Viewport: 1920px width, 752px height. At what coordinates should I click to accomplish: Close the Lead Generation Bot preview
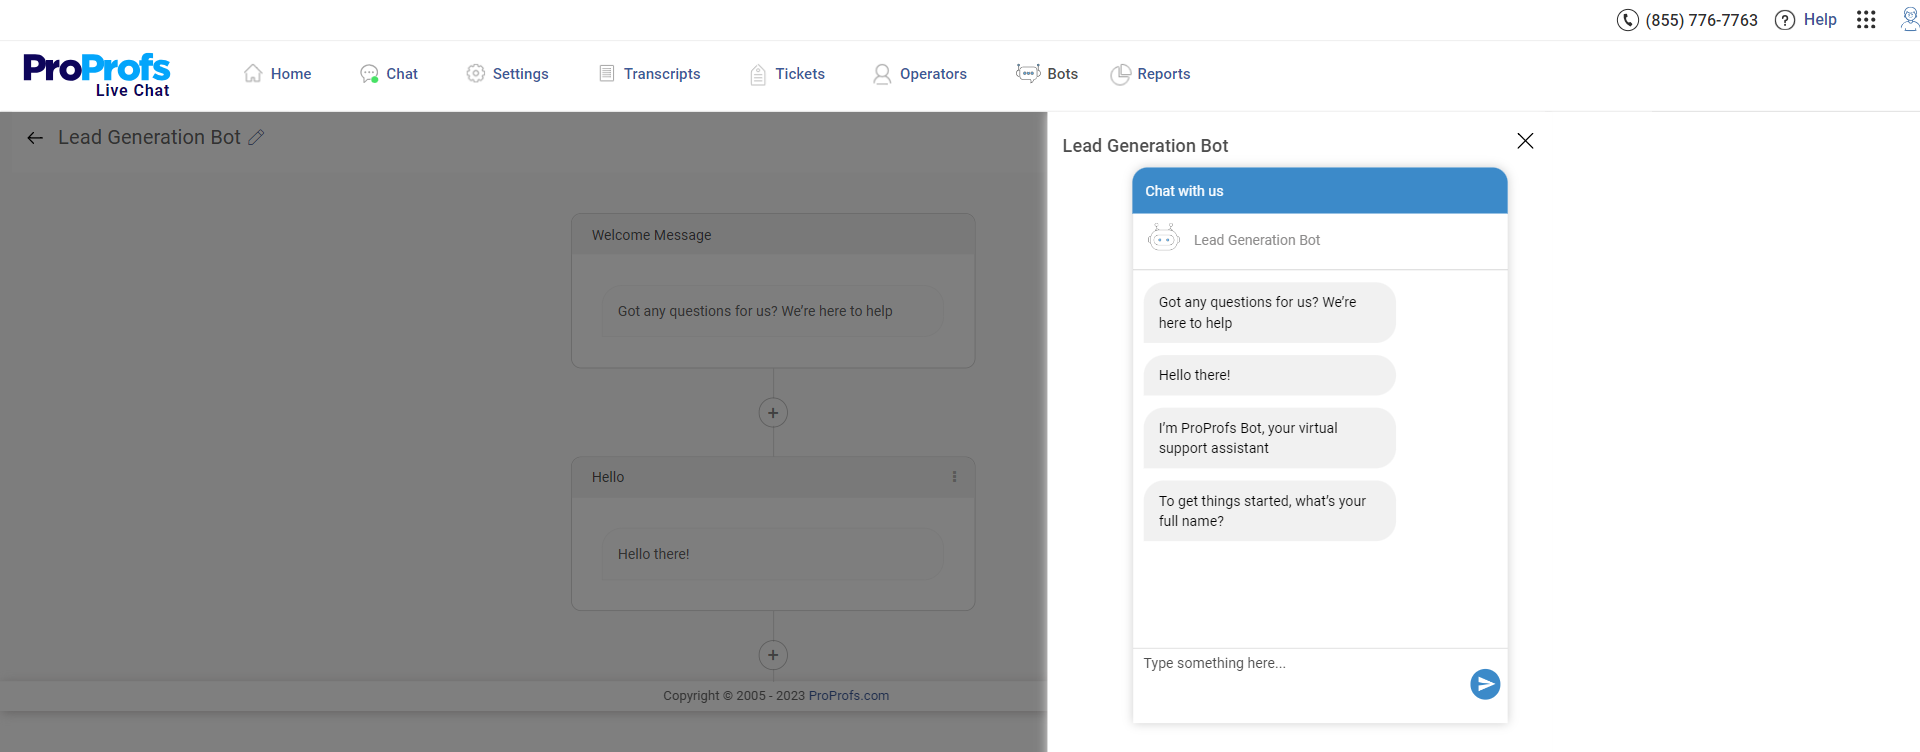pos(1525,141)
